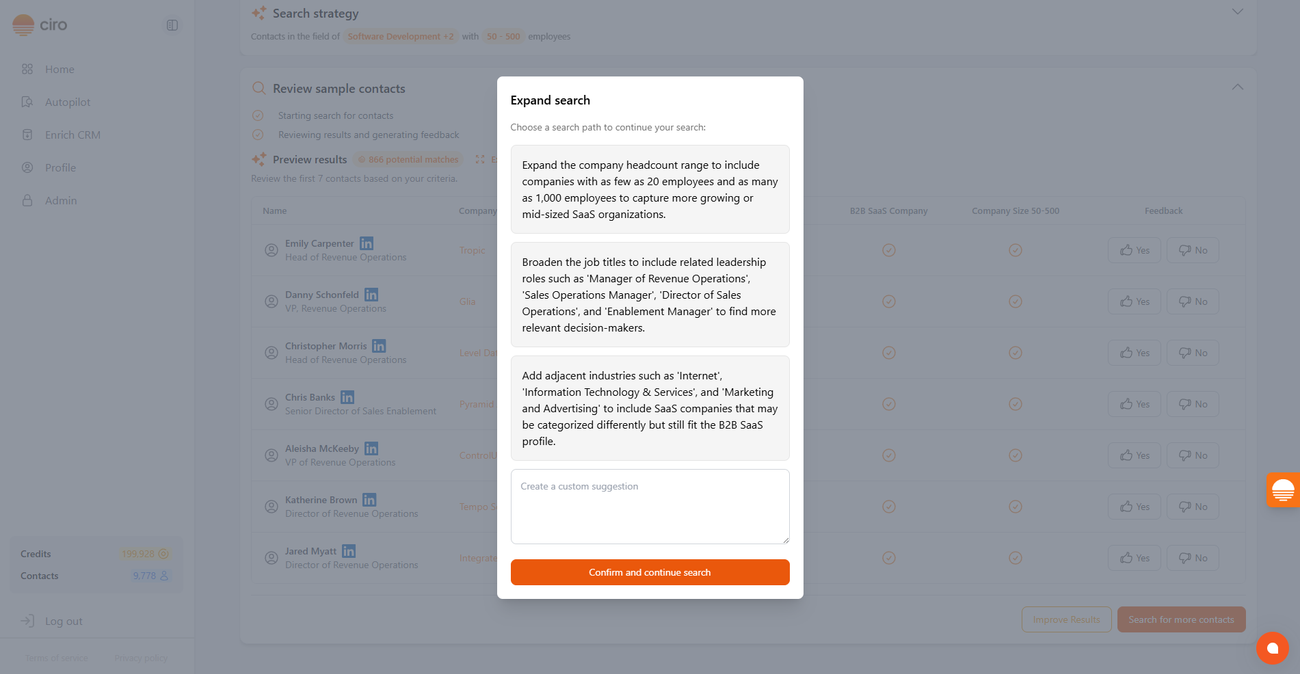Select the expand company headcount range suggestion
This screenshot has width=1300, height=674.
pos(650,189)
